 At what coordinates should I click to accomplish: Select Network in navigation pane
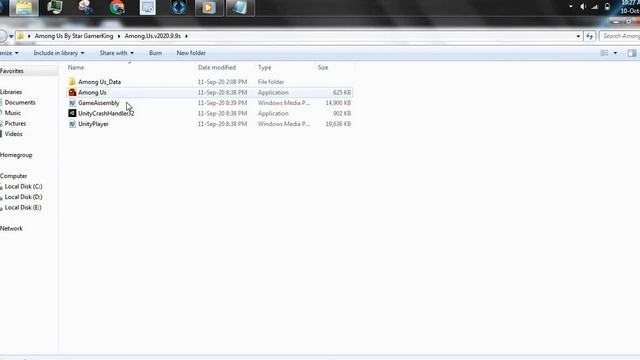pyautogui.click(x=11, y=229)
